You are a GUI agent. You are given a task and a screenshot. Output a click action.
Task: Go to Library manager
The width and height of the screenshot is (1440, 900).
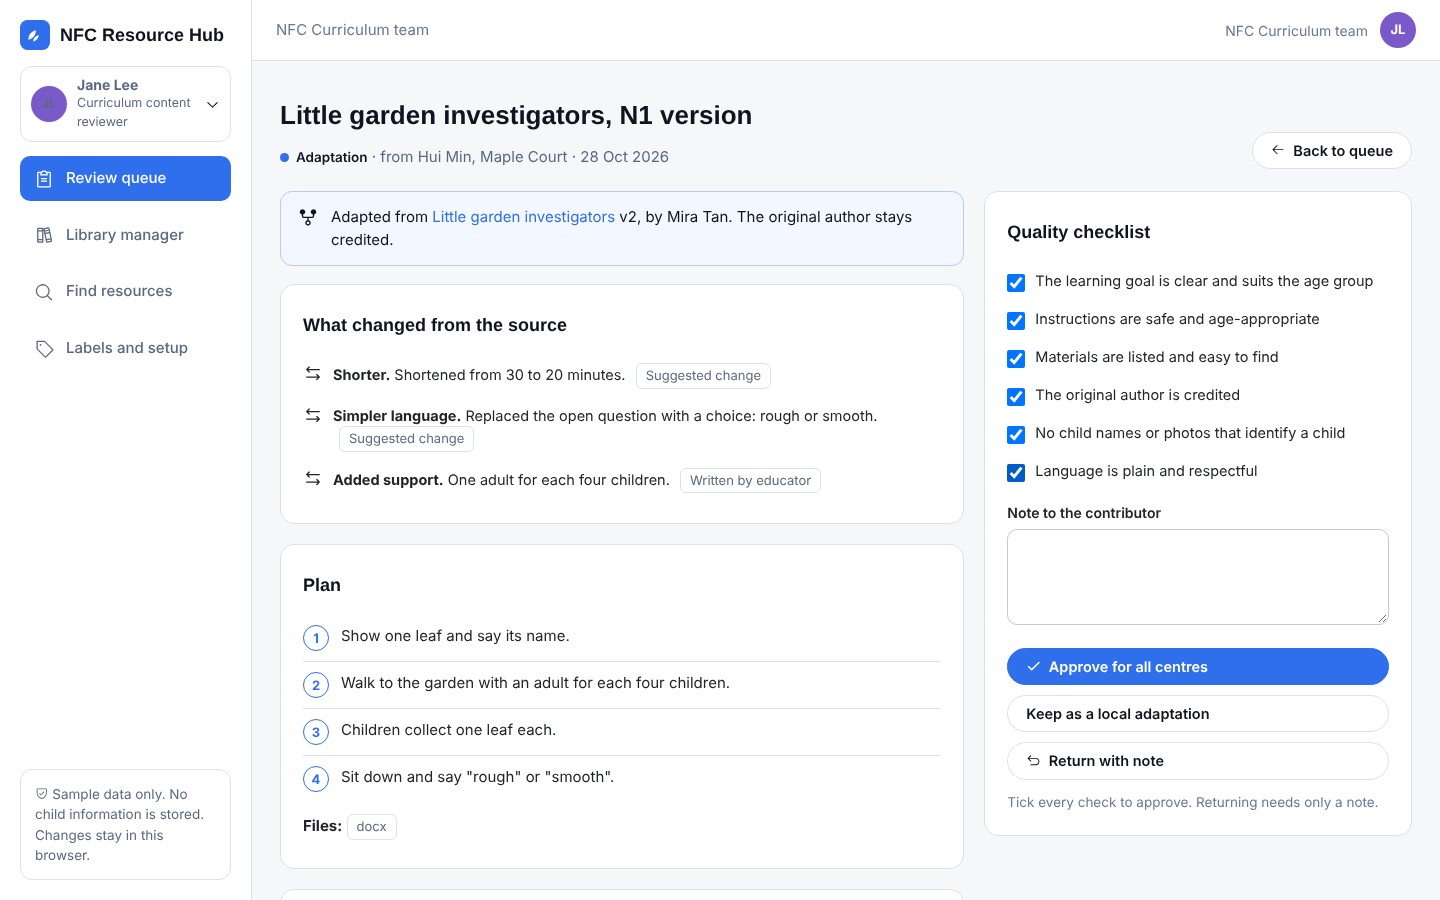(x=125, y=235)
